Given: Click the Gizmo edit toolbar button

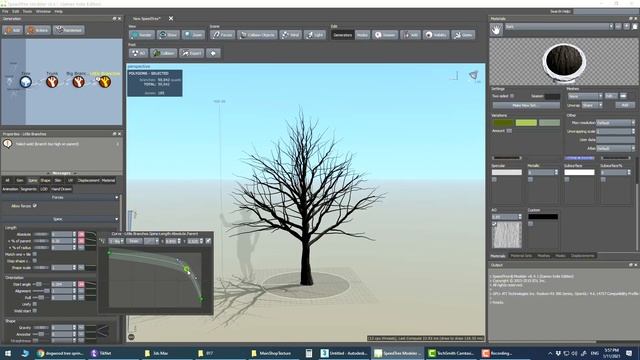Looking at the screenshot, I should 463,35.
